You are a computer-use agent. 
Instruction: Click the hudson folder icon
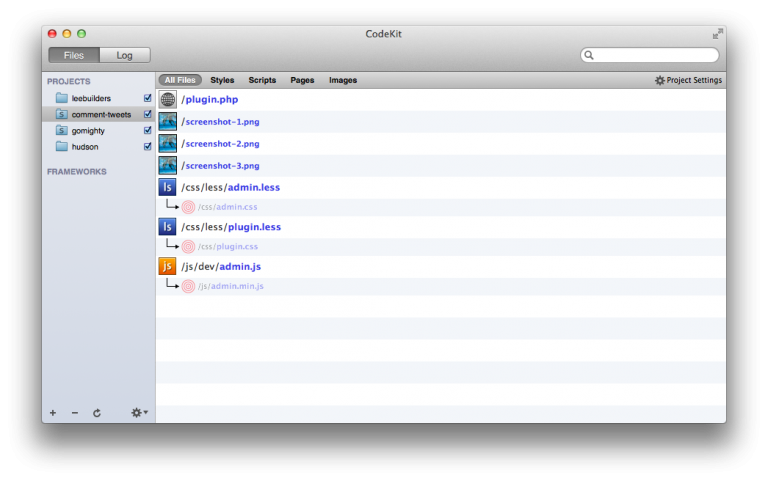62,146
